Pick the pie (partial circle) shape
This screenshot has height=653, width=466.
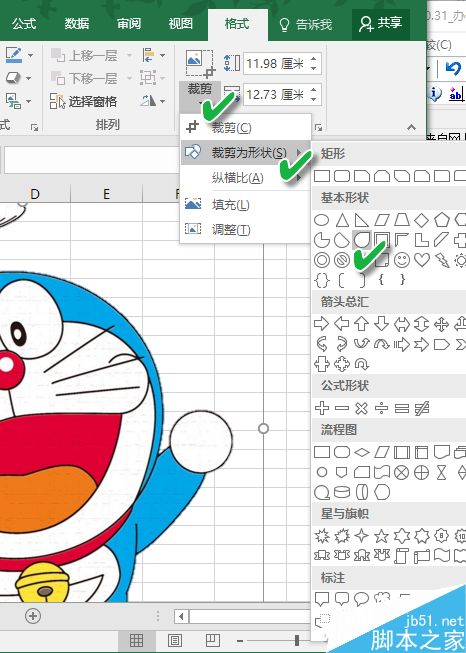(x=321, y=240)
